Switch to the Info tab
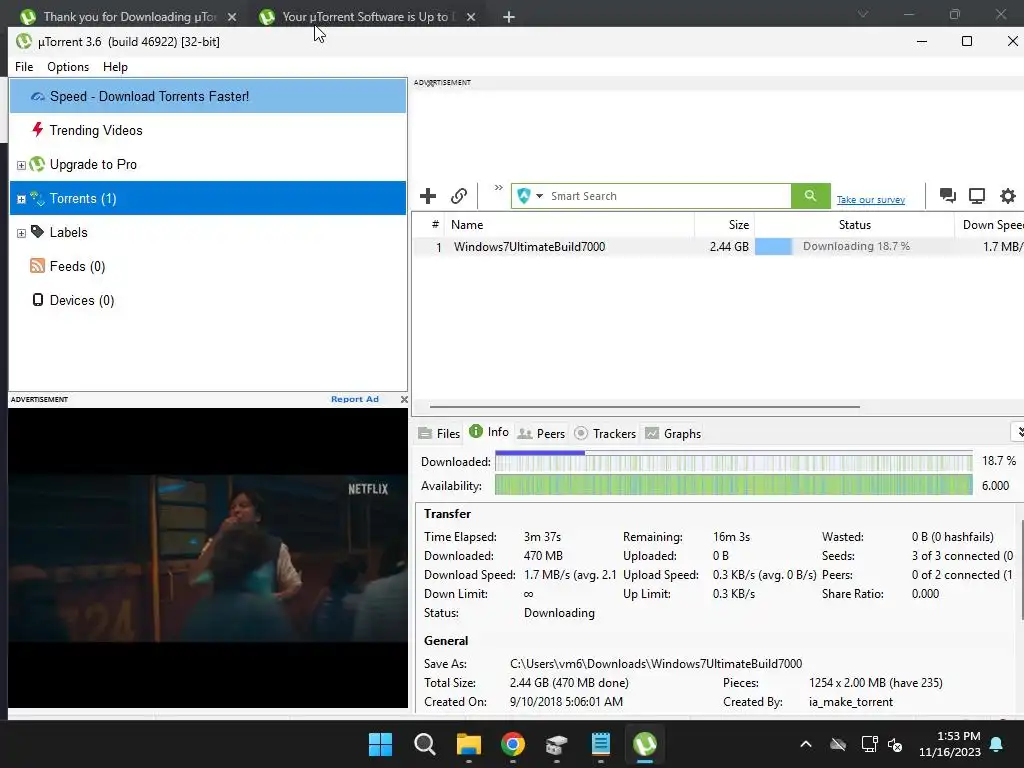The image size is (1024, 768). pyautogui.click(x=489, y=432)
